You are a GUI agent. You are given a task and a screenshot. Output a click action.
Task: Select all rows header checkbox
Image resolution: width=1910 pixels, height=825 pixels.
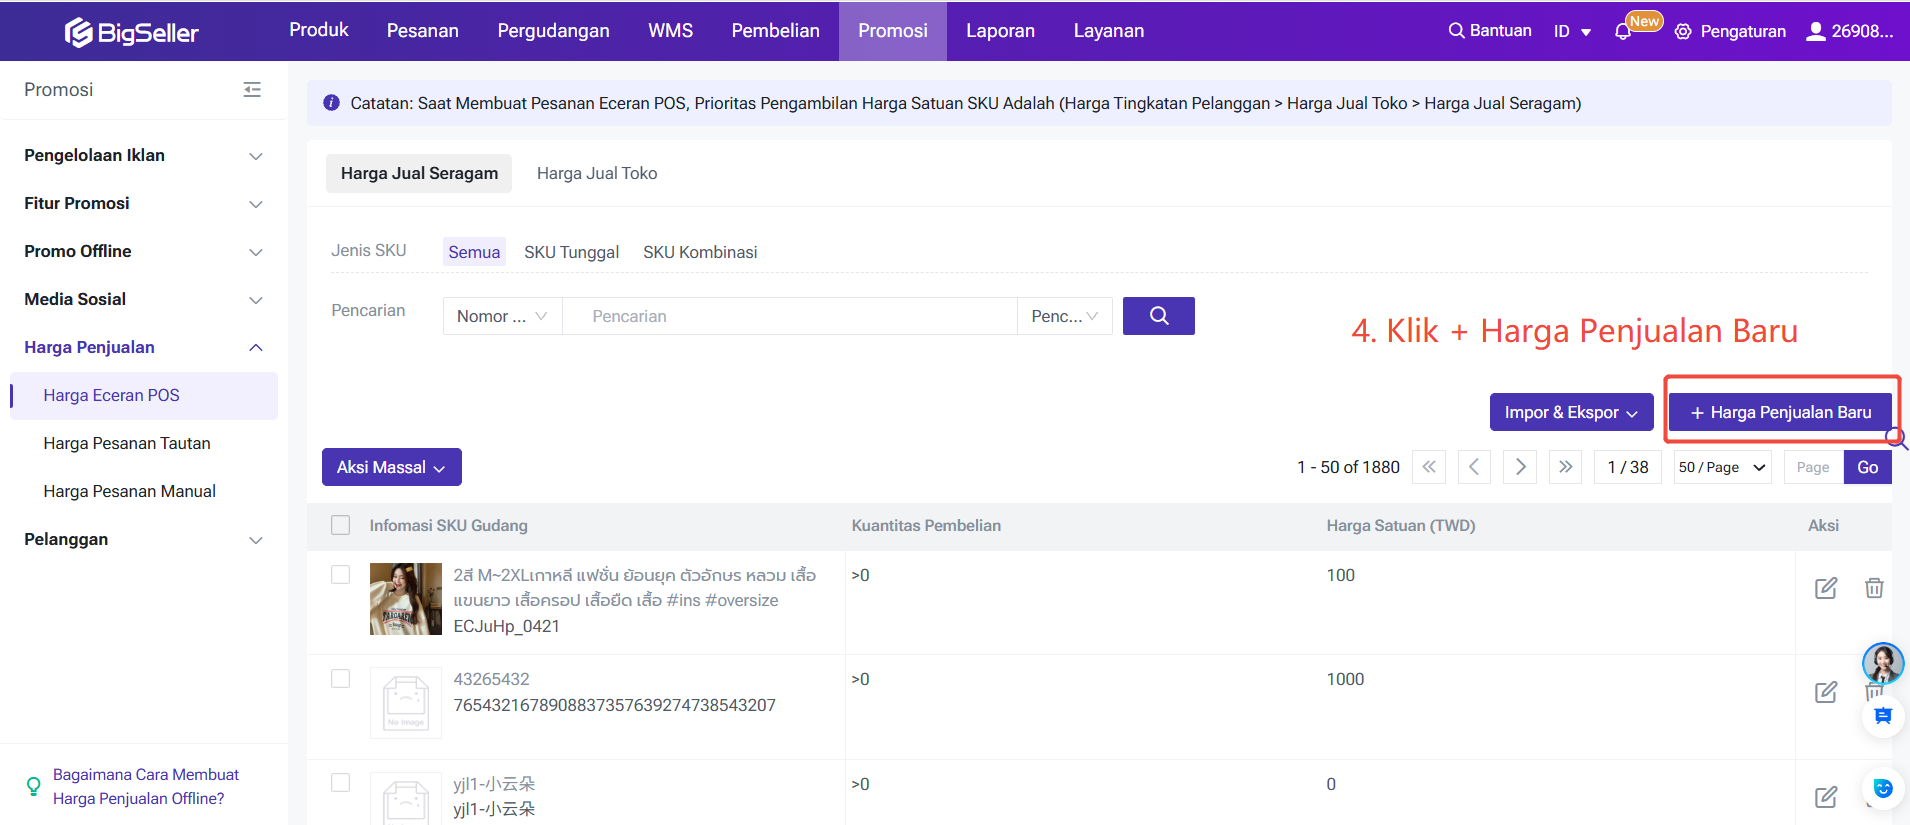click(341, 525)
